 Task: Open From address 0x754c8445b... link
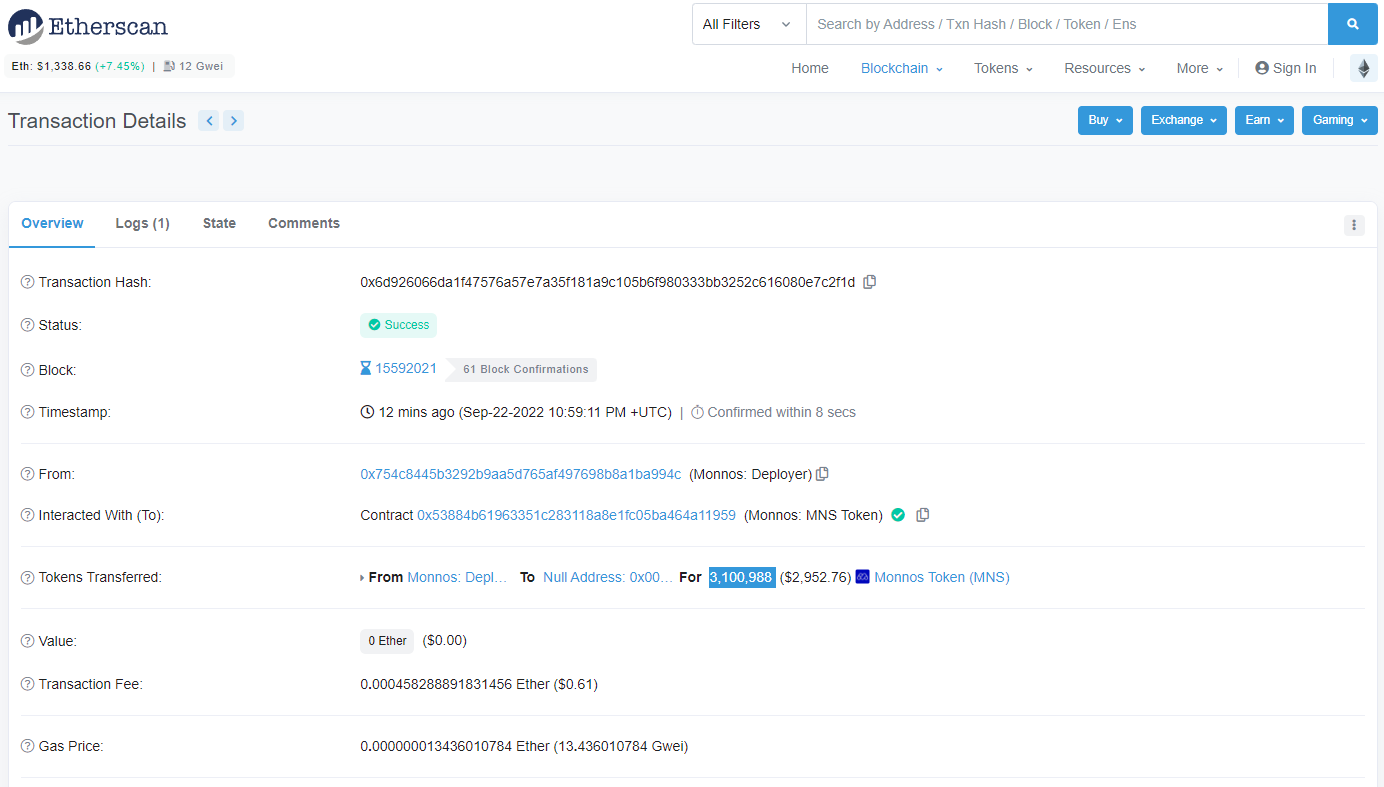[x=521, y=474]
